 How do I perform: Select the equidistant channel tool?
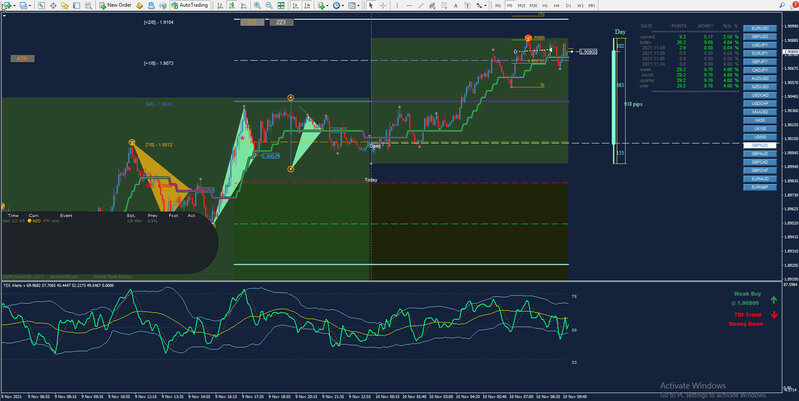(432, 5)
